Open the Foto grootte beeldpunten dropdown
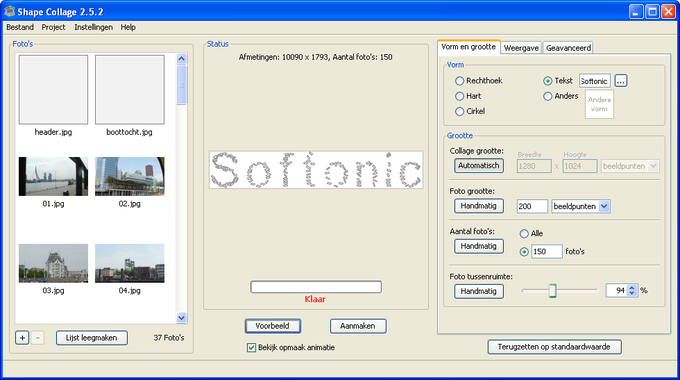Viewport: 680px width, 380px height. 604,206
